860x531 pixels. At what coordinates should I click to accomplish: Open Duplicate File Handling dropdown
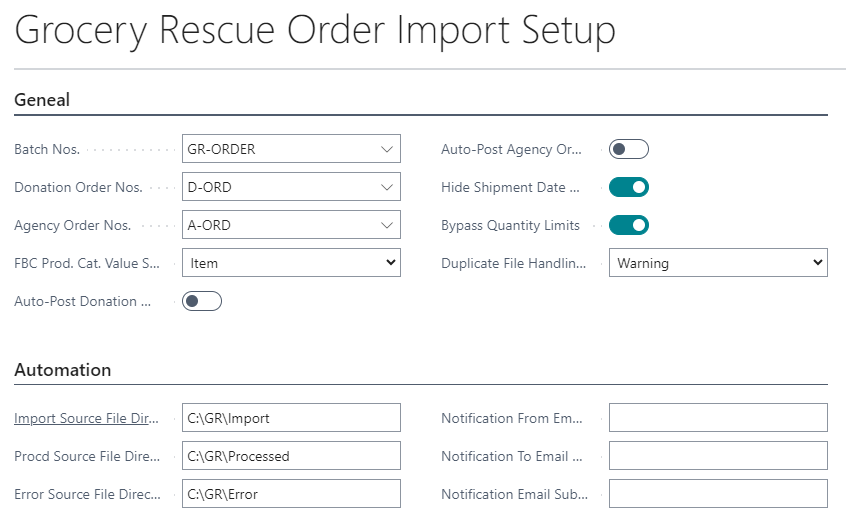(718, 263)
